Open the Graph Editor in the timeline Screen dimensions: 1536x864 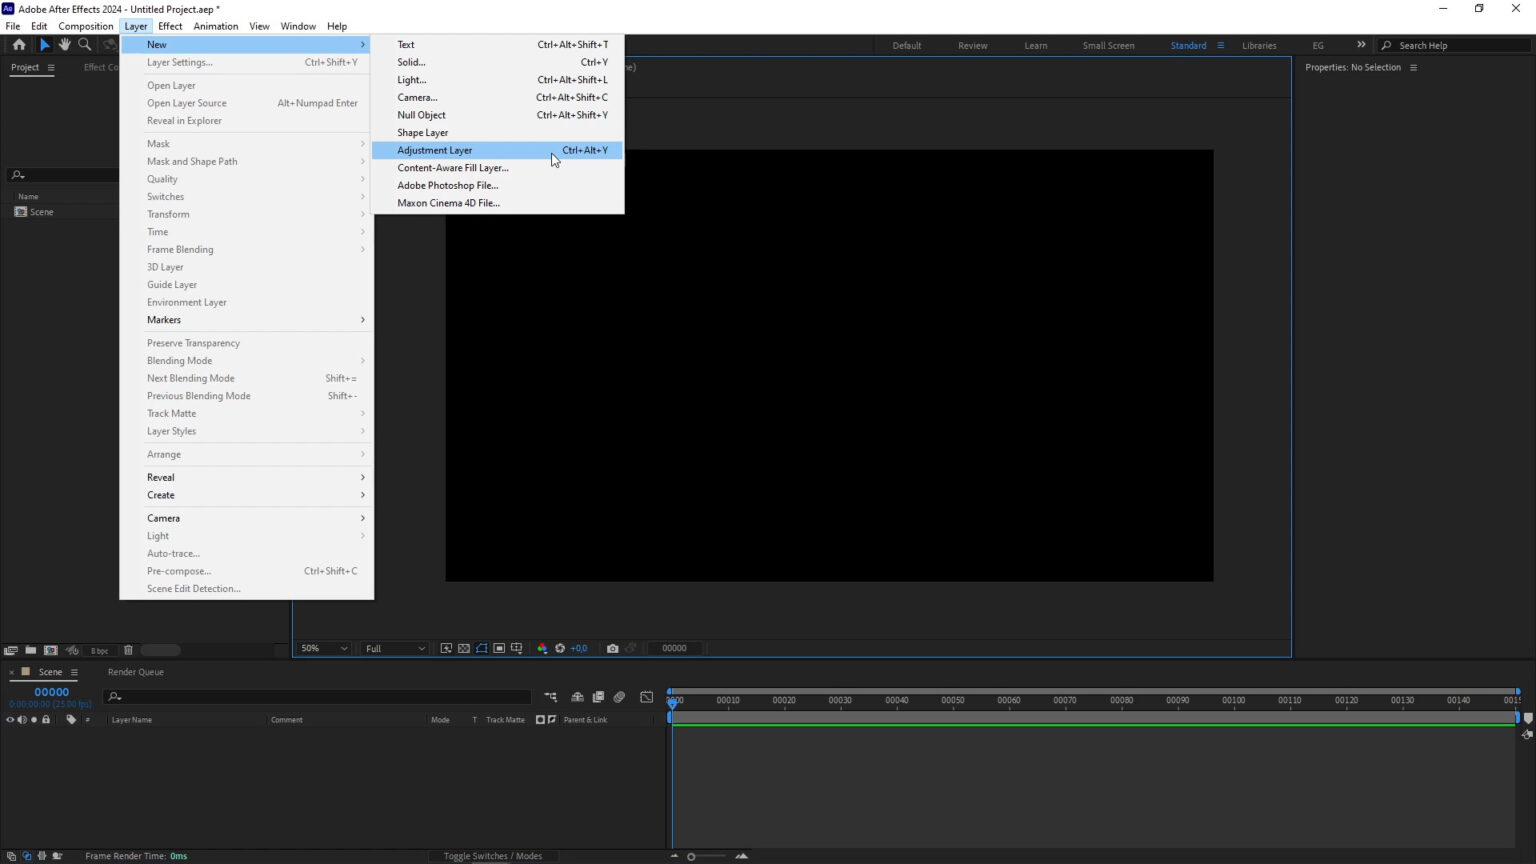[648, 697]
